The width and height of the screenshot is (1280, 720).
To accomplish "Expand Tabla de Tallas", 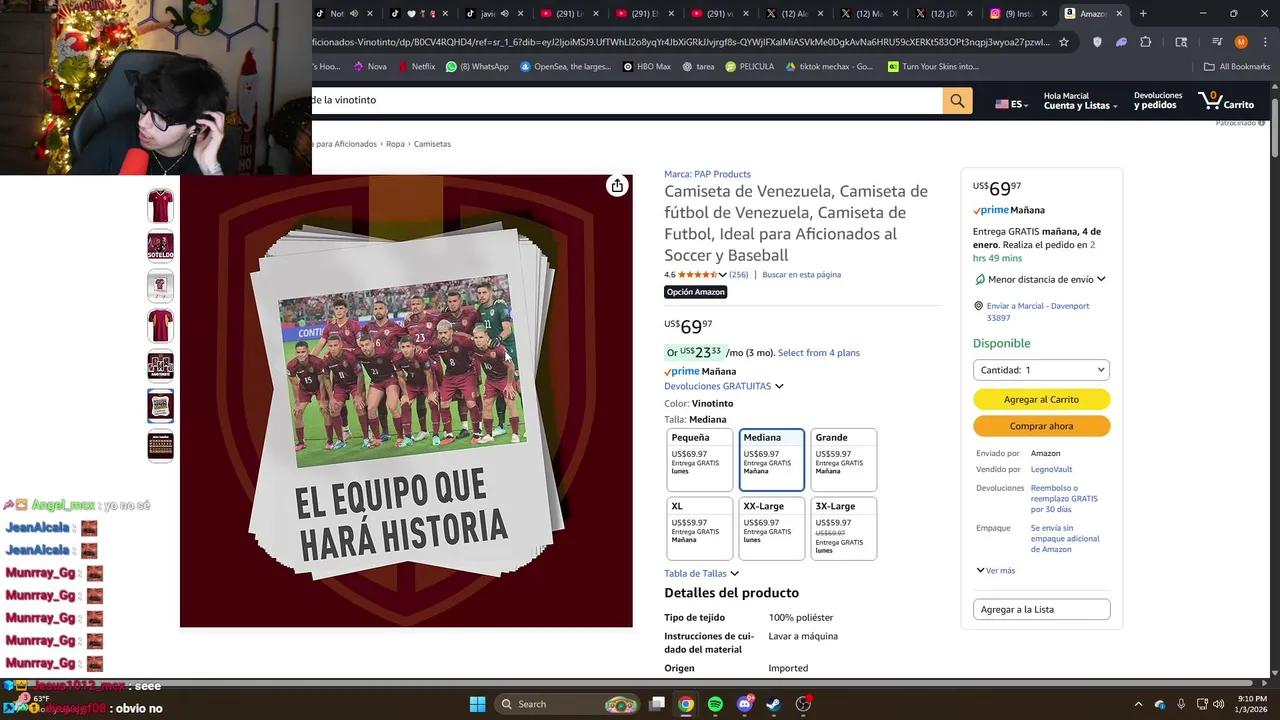I will (x=701, y=574).
